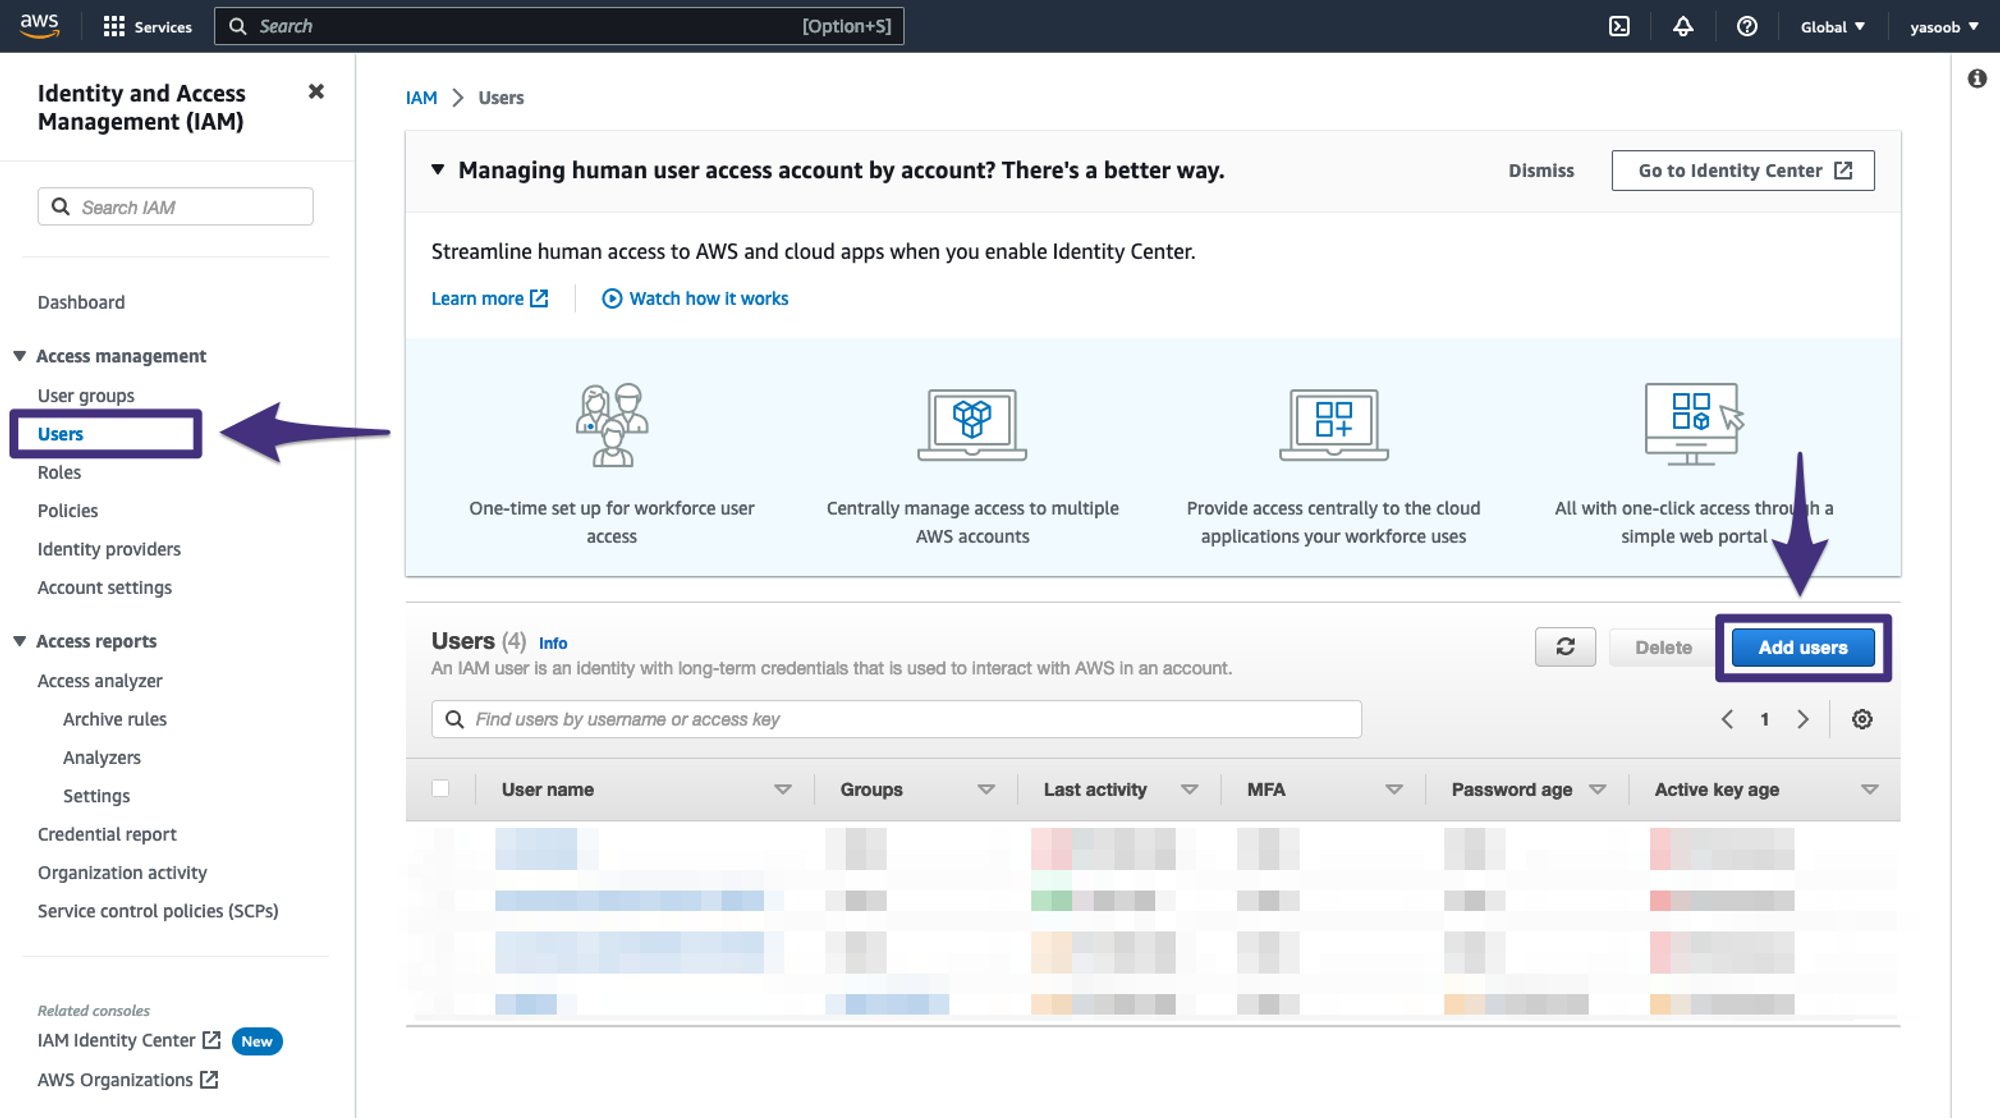Screen dimensions: 2000x1118
Task: Open Identity providers in the sidebar
Action: click(x=109, y=549)
